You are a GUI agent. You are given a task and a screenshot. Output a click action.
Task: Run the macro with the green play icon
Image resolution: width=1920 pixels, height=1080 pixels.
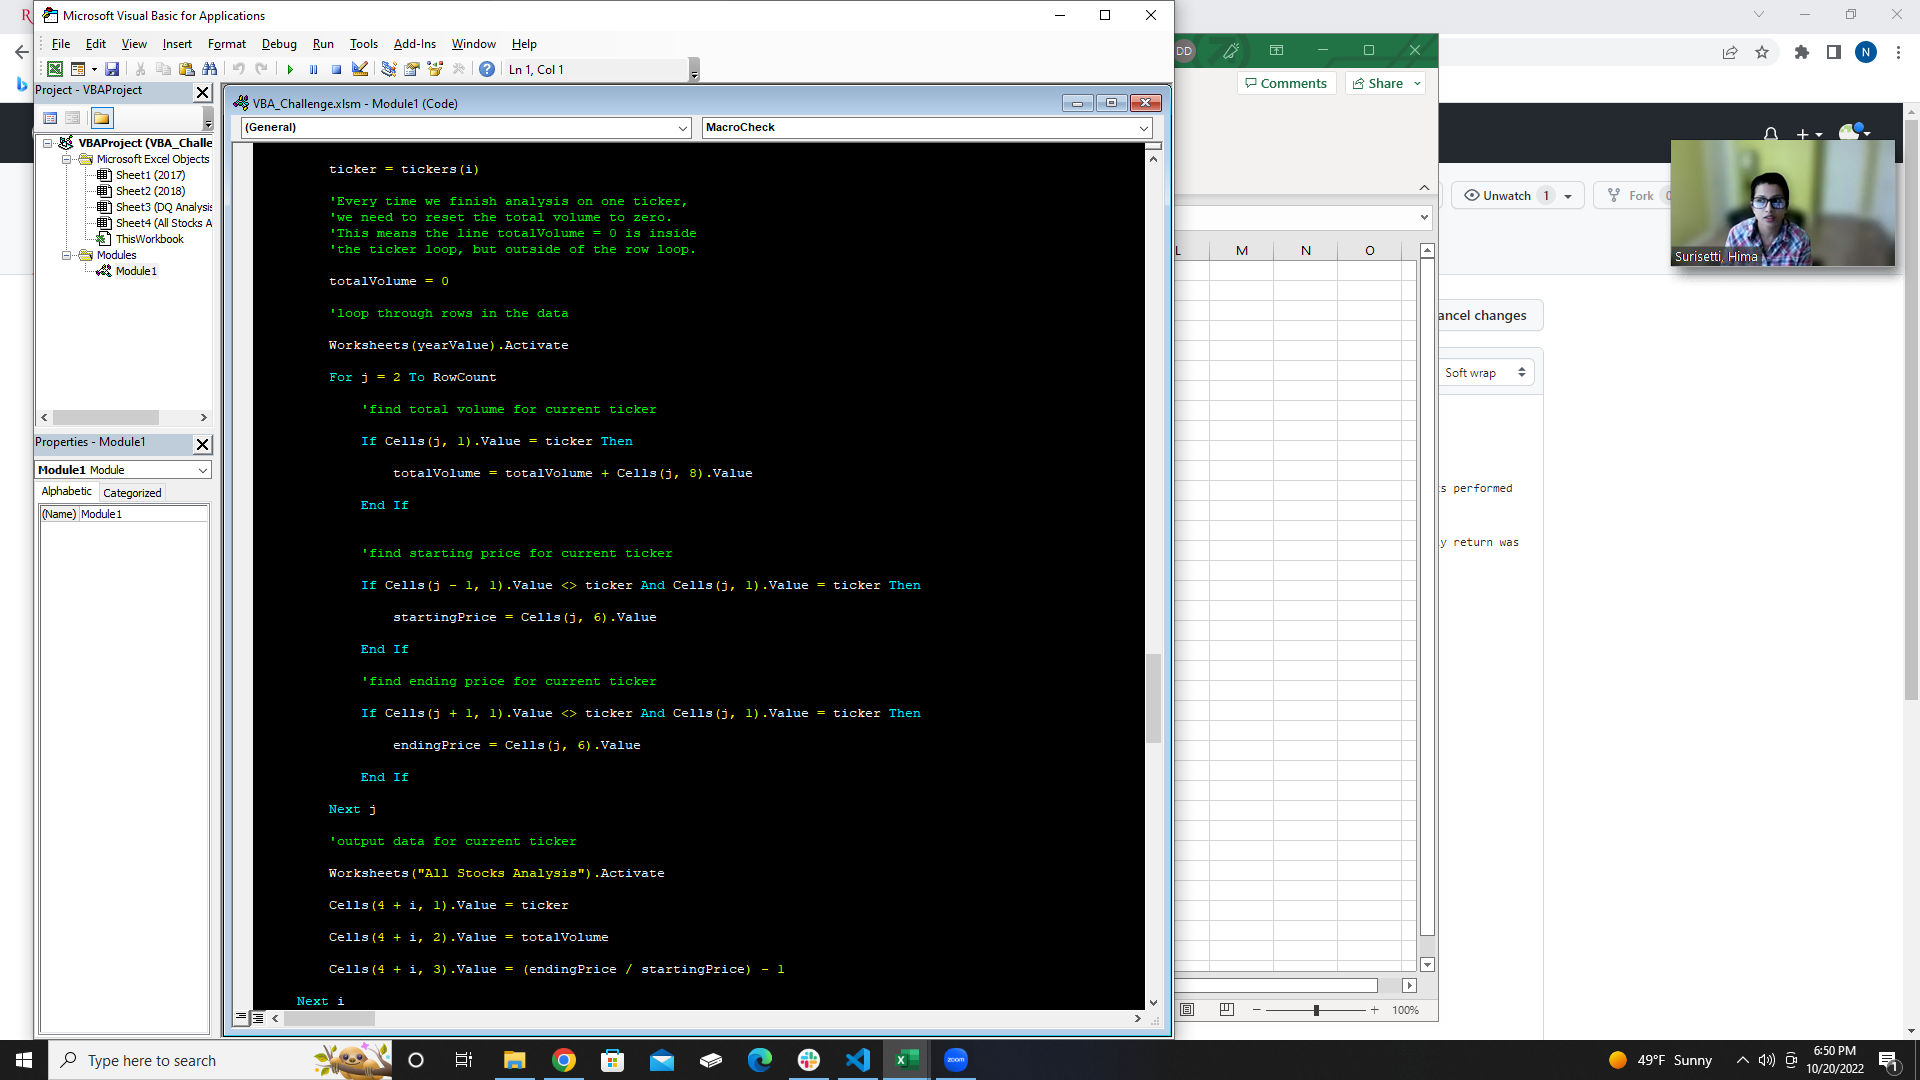click(x=290, y=70)
